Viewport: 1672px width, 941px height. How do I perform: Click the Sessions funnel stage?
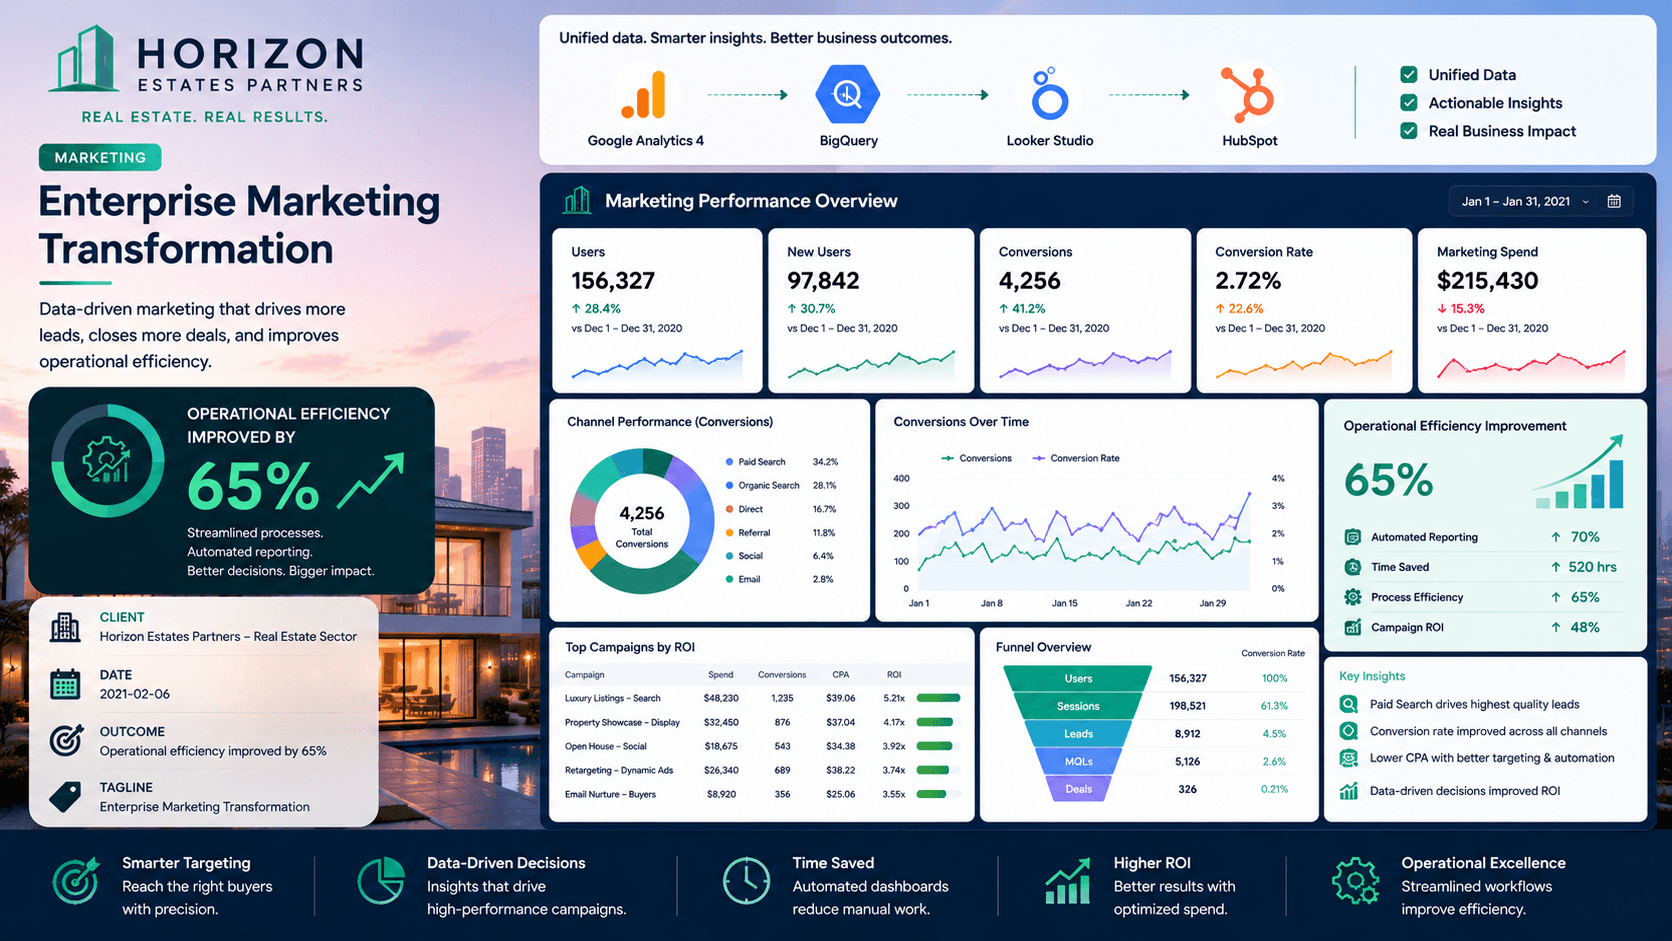pyautogui.click(x=1078, y=706)
